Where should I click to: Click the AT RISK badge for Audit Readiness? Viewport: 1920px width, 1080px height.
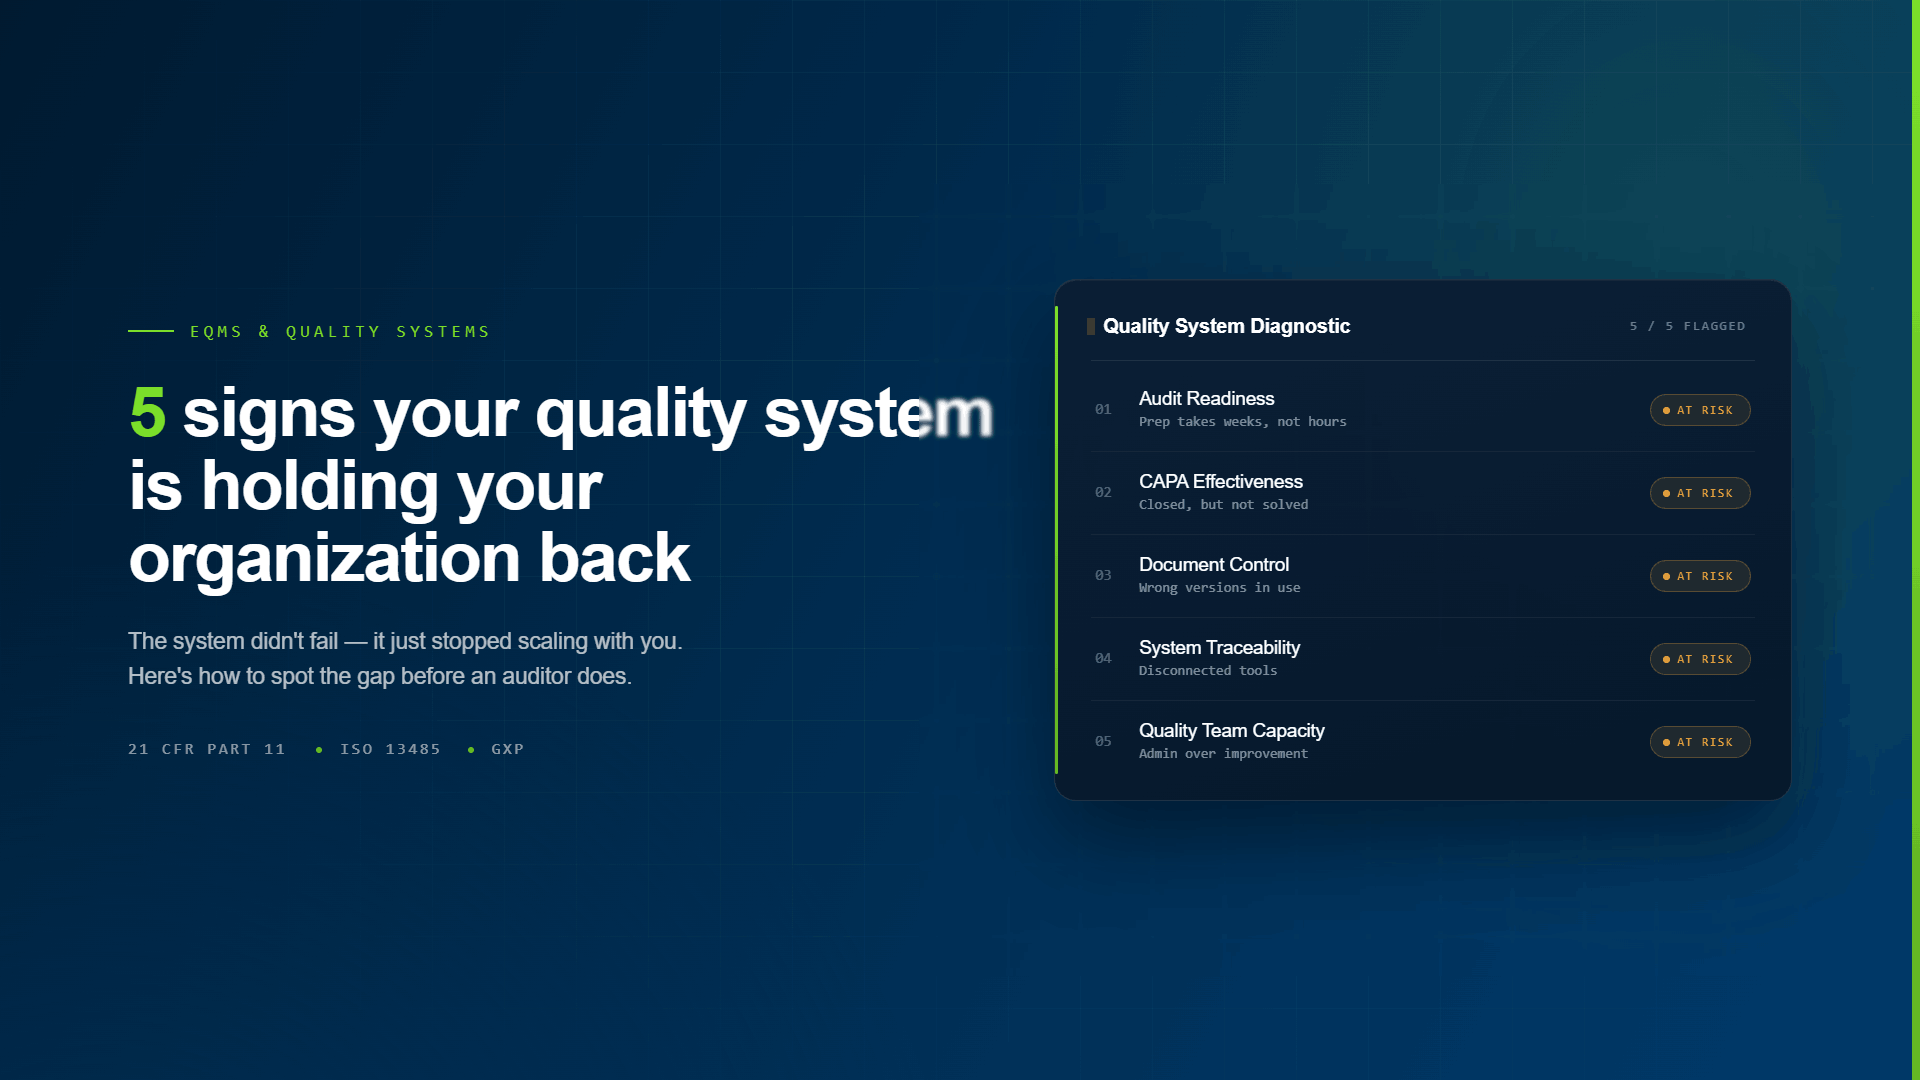(x=1700, y=410)
